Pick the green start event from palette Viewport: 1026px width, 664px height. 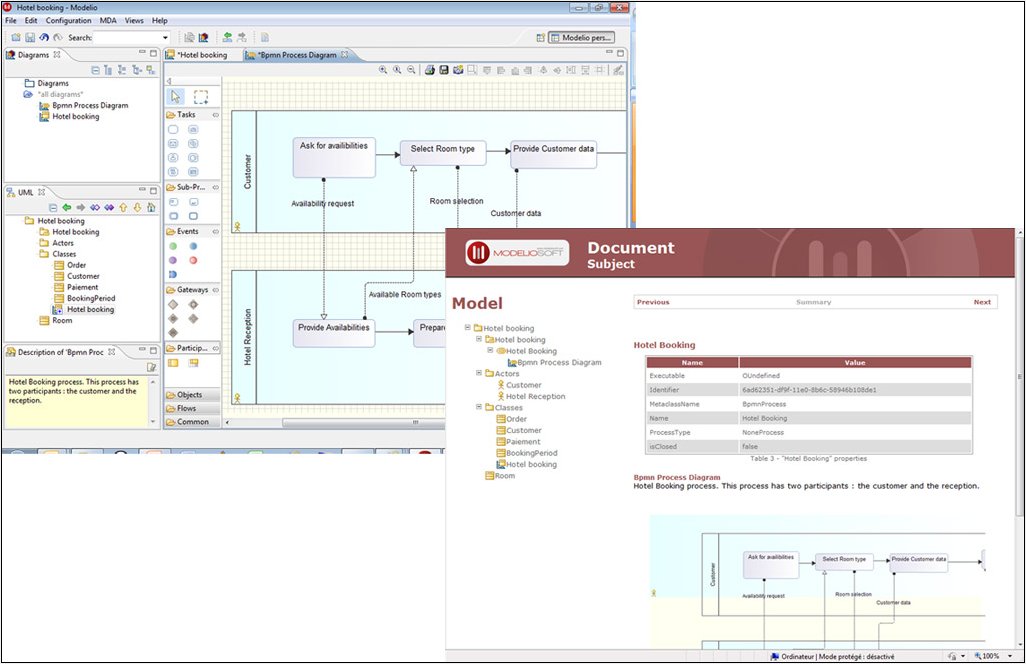pos(173,246)
